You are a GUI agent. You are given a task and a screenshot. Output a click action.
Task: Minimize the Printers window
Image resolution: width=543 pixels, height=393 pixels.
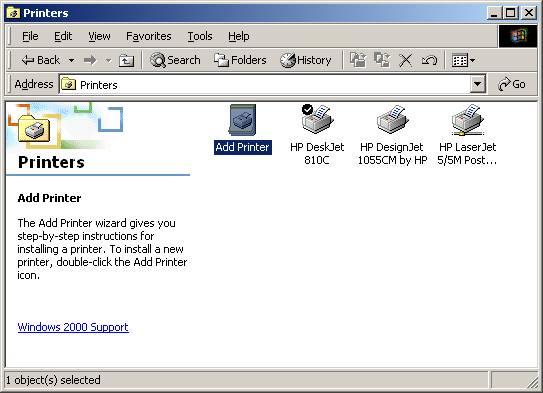tap(493, 13)
